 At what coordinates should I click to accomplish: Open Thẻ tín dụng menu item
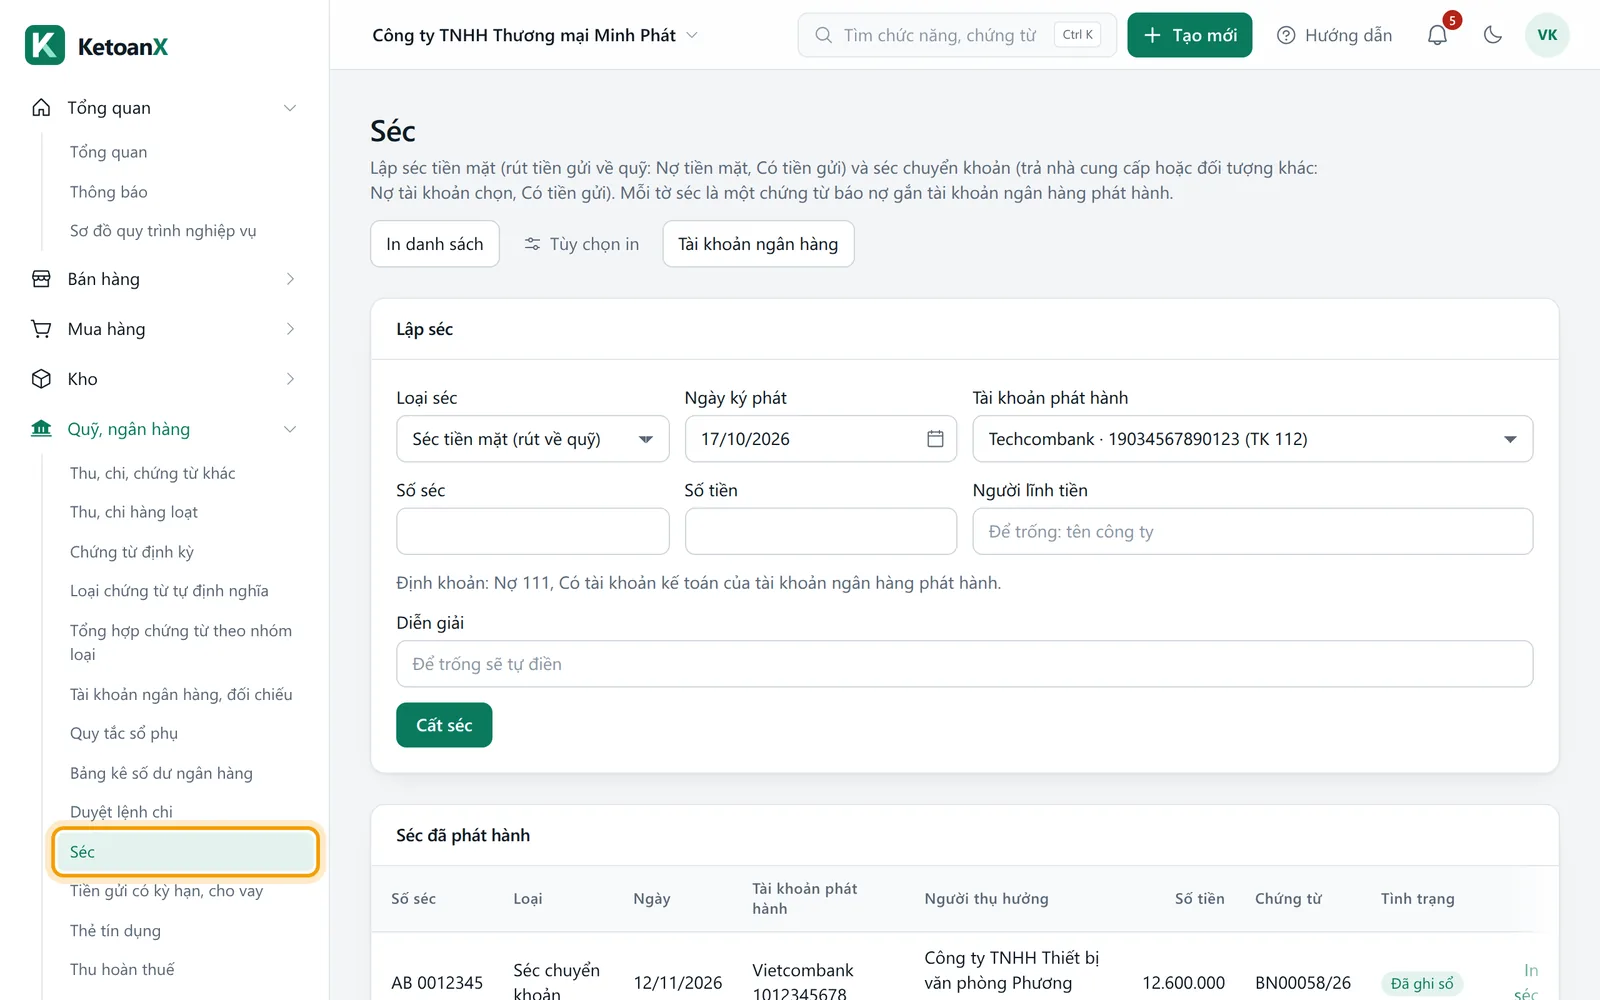[115, 931]
